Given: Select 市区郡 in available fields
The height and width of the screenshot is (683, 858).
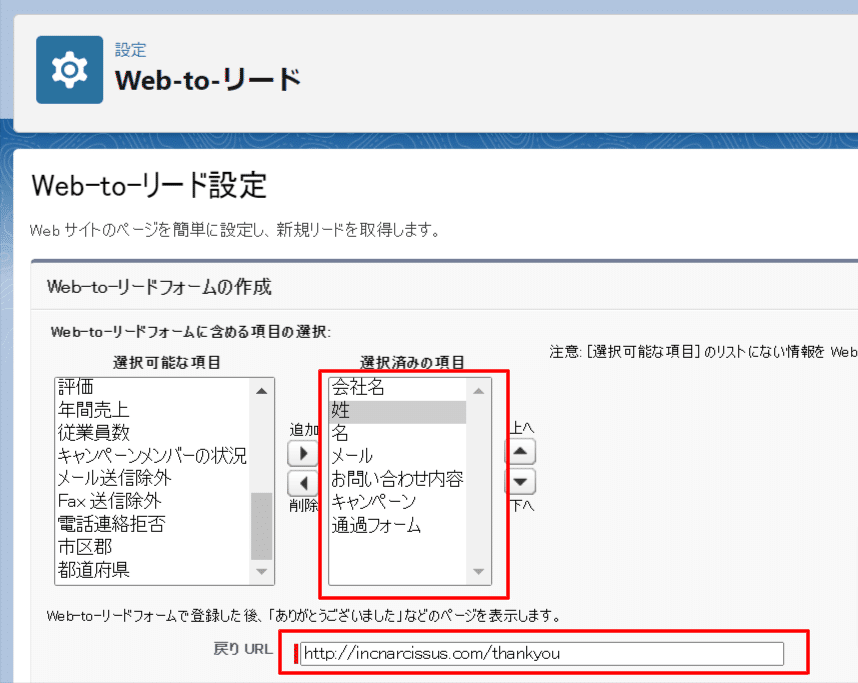Looking at the screenshot, I should pyautogui.click(x=153, y=547).
